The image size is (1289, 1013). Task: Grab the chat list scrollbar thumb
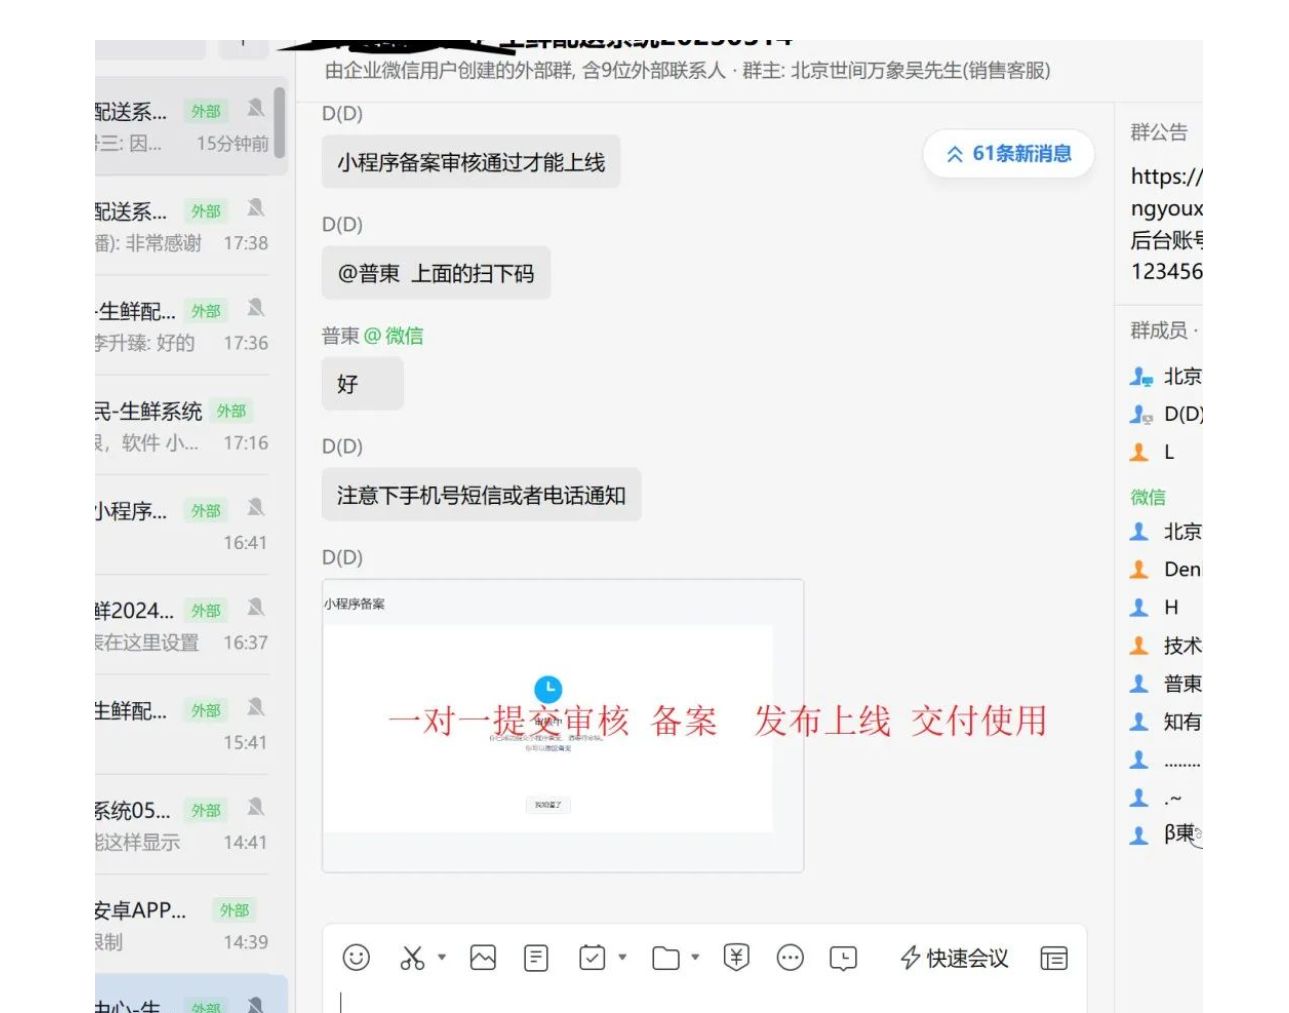(279, 122)
